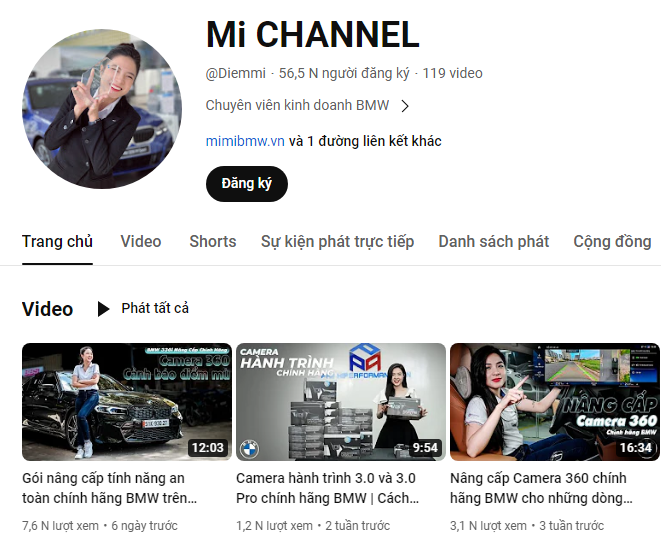Click BMW logo on second thumbnail
Screen dimensions: 661x549
[x=249, y=449]
